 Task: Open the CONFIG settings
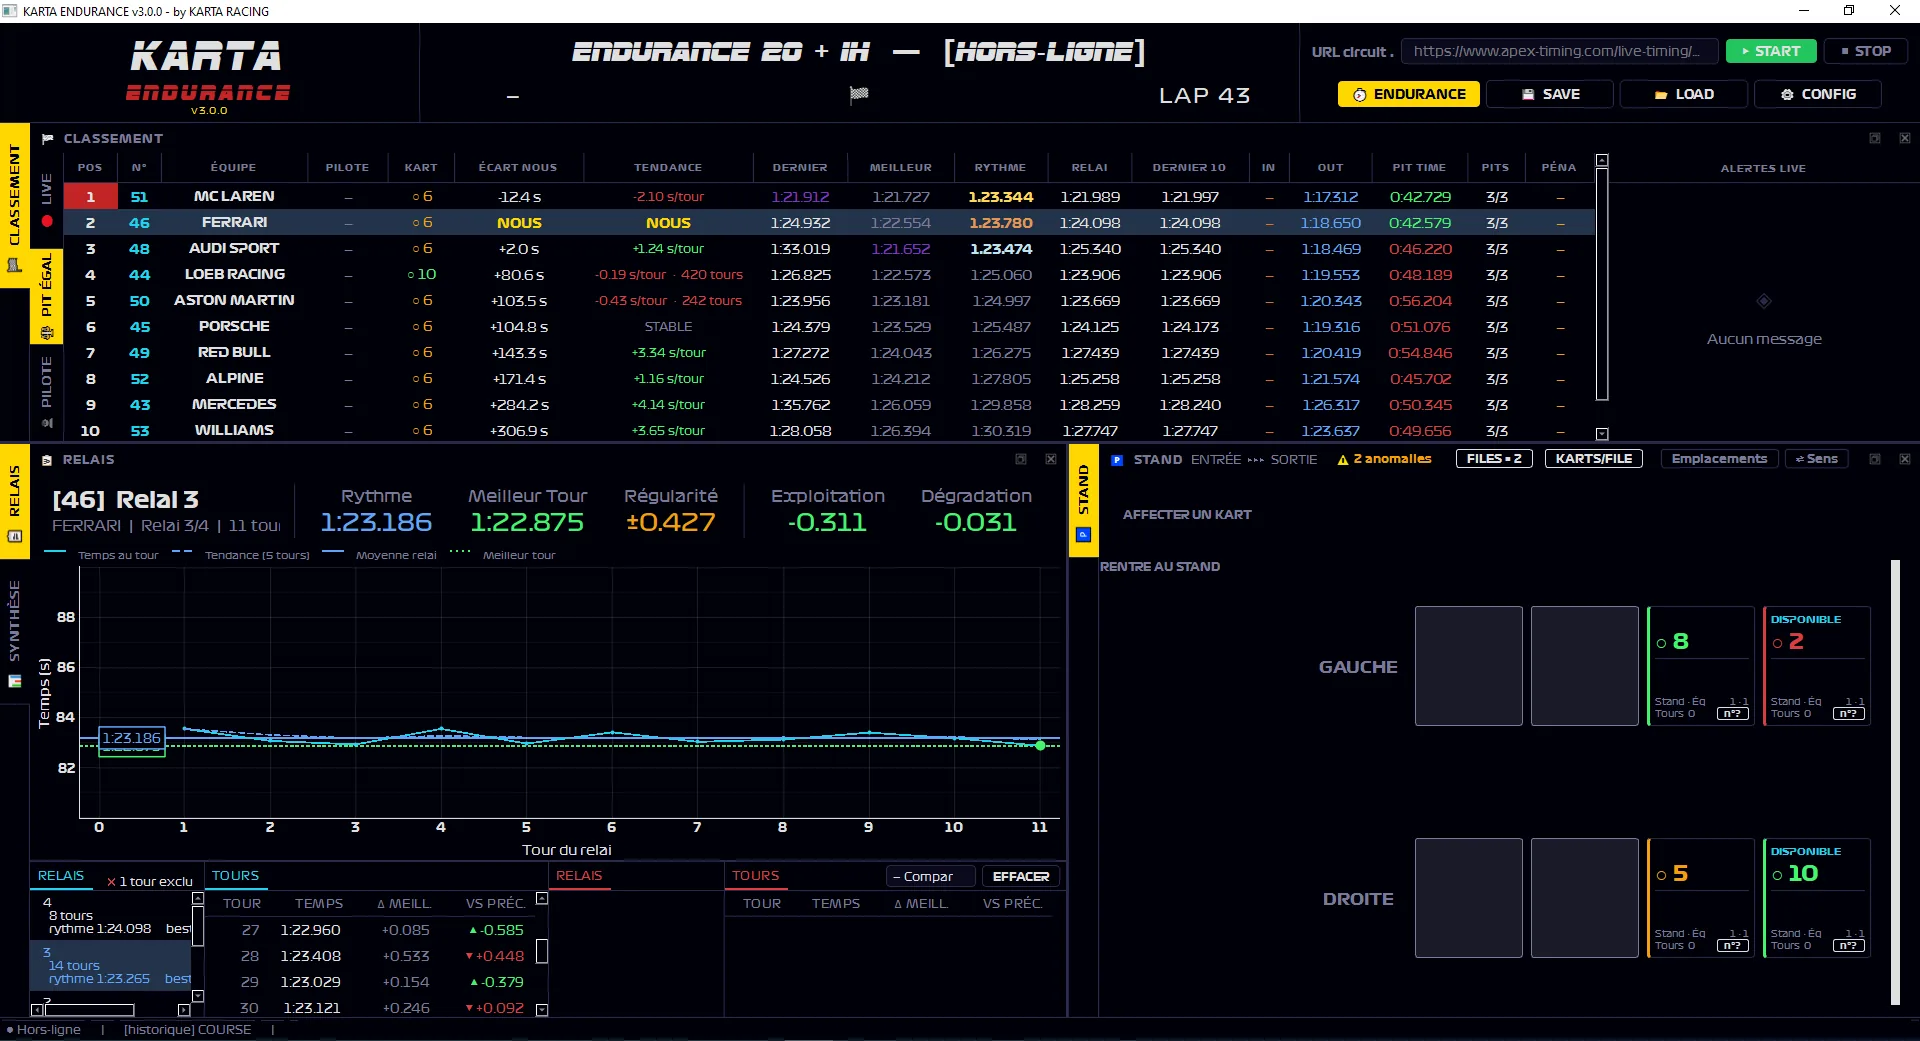[1818, 94]
